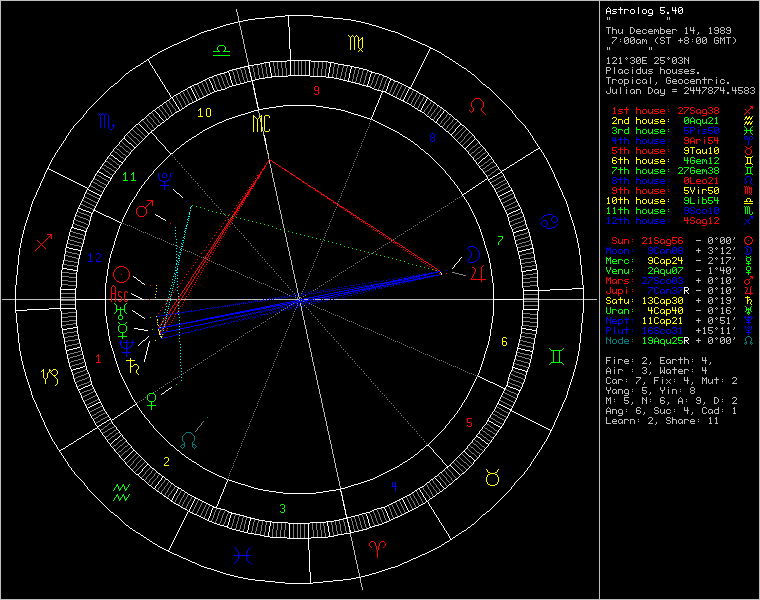Select the Sun glyph inside the chart
760x600 pixels.
122,274
